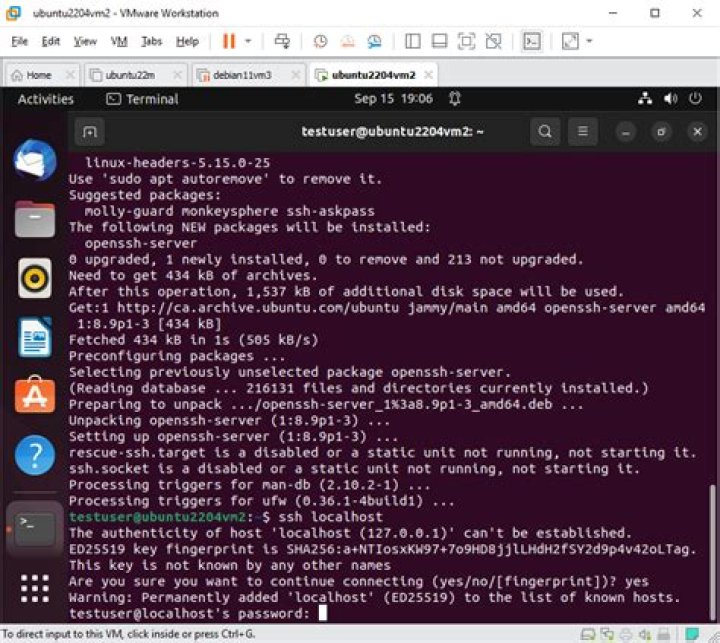Toggle the VMware library sidebar icon

tap(412, 41)
